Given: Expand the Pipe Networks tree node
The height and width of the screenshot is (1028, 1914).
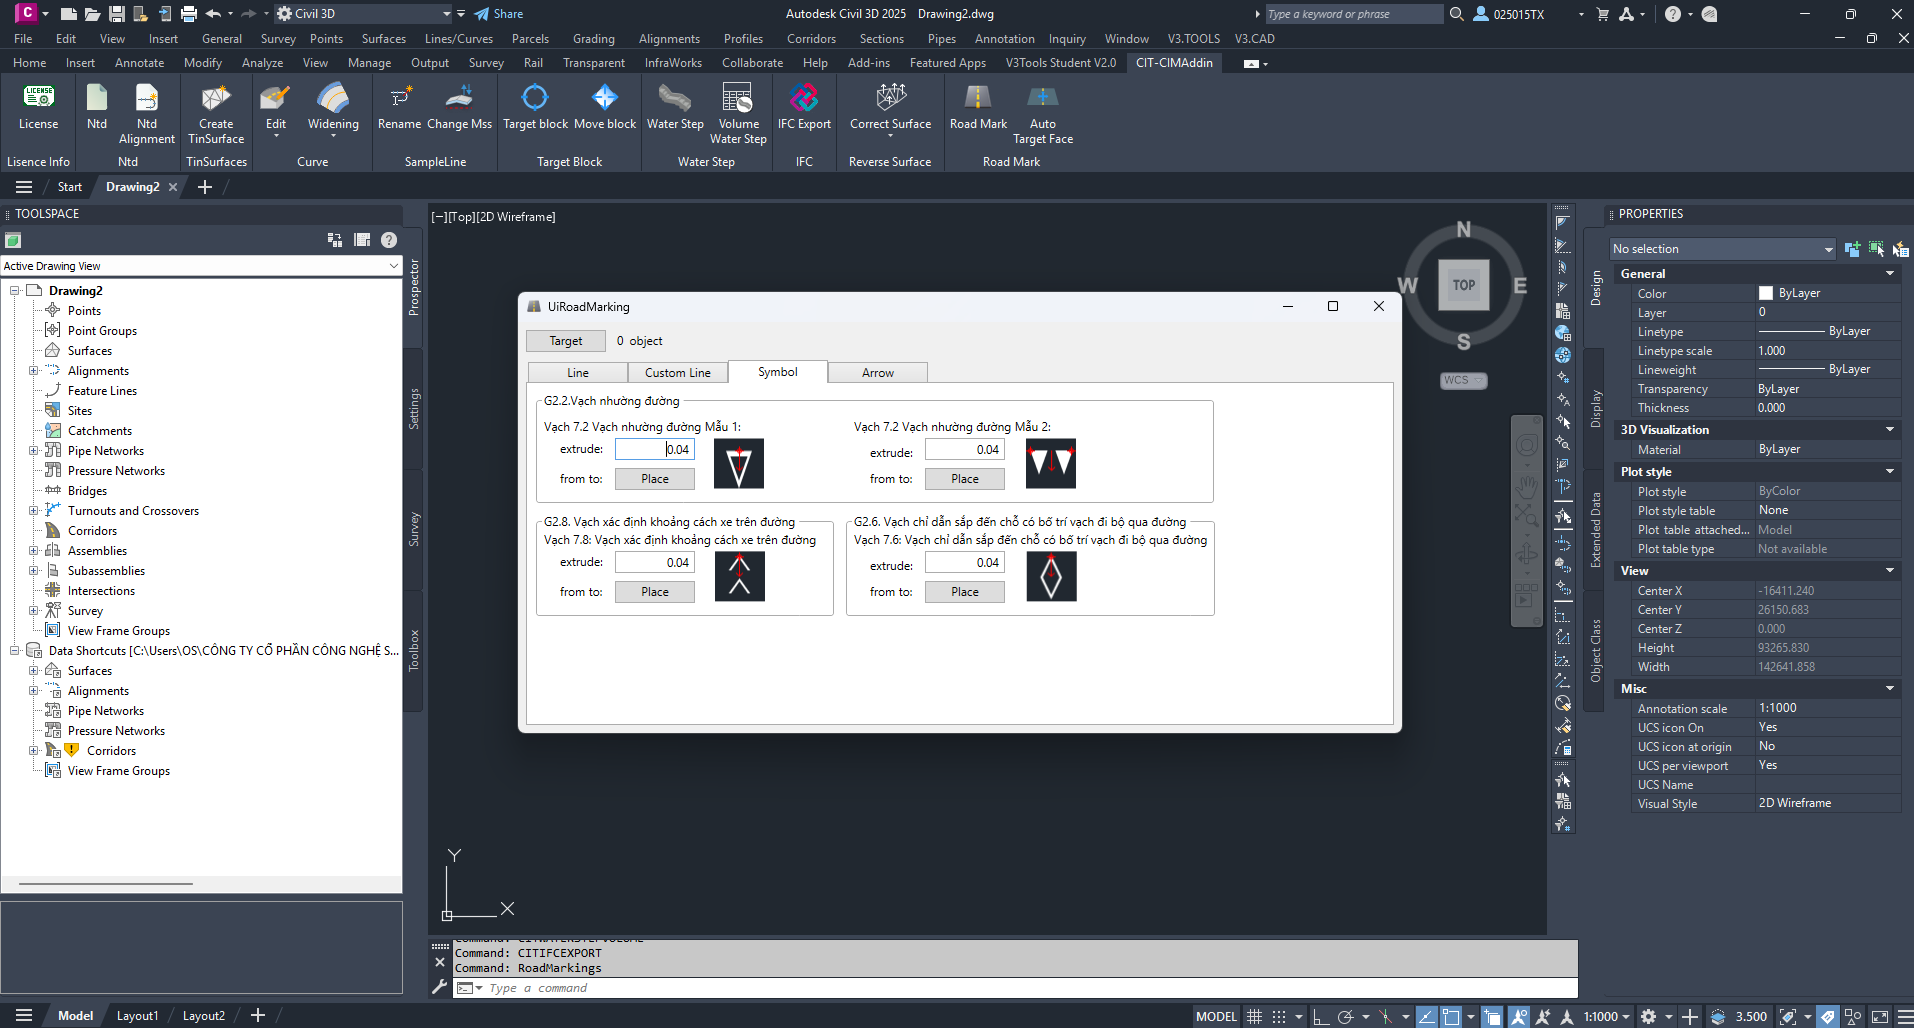Looking at the screenshot, I should [33, 451].
